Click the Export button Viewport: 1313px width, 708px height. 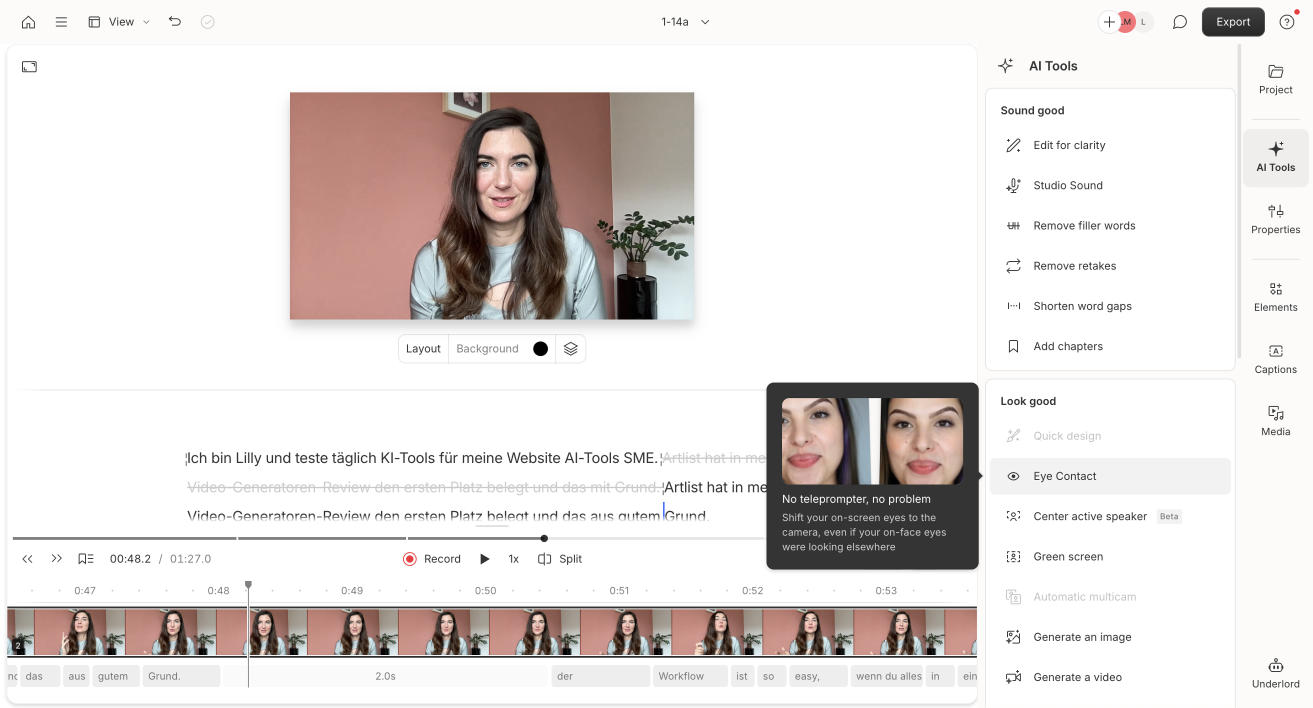coord(1233,22)
